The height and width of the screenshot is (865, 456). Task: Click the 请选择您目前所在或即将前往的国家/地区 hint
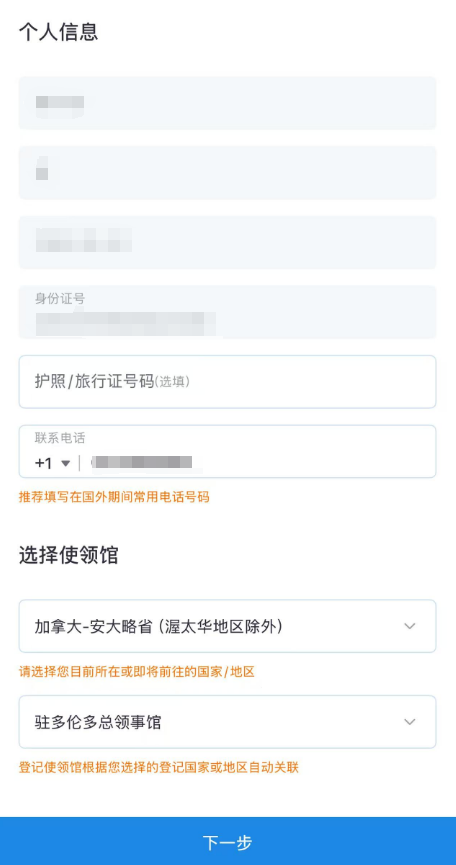point(137,672)
